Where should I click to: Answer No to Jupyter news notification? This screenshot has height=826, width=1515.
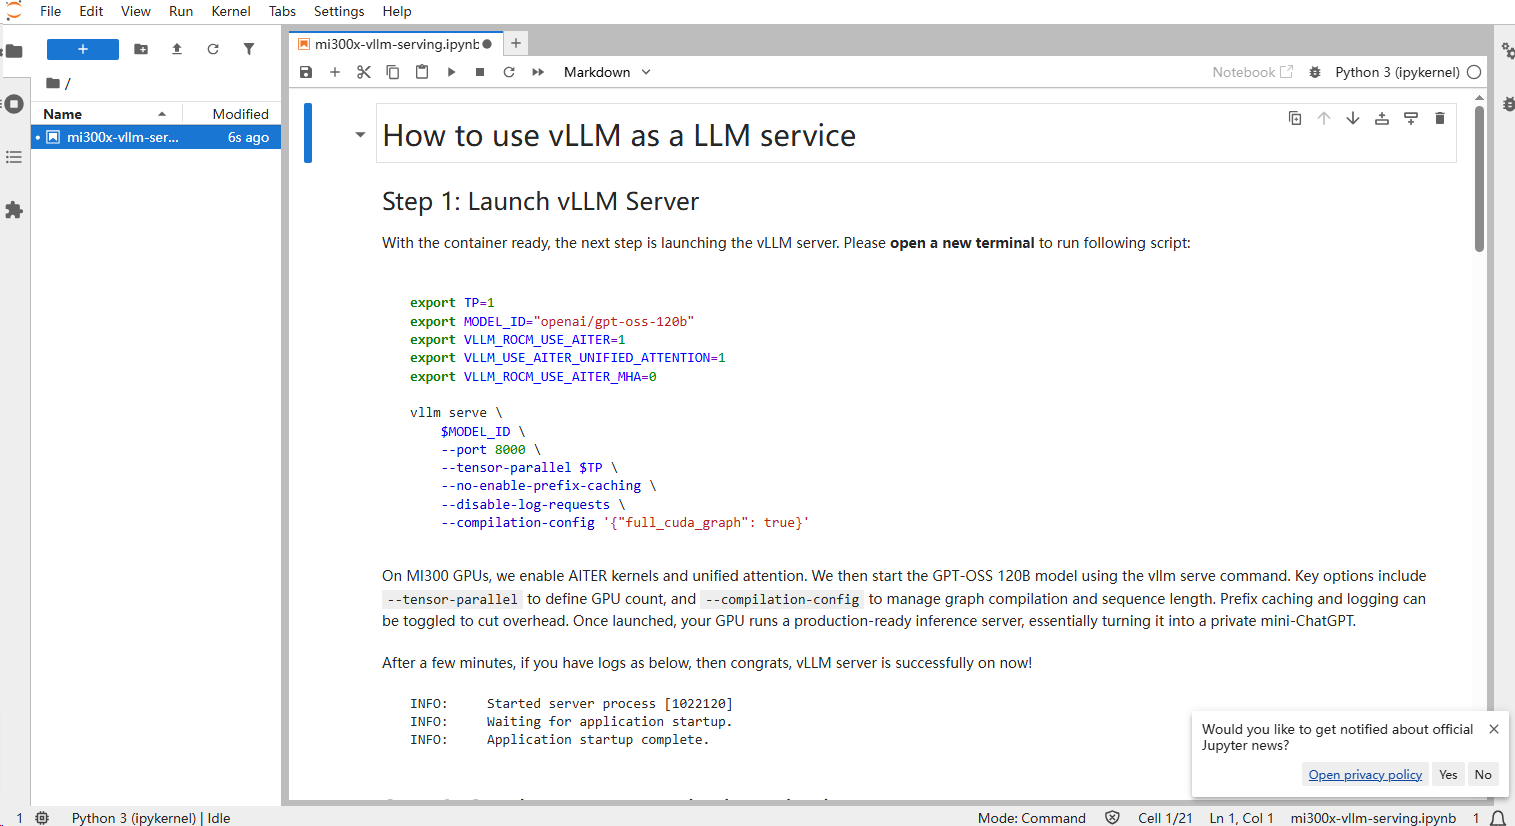coord(1483,775)
